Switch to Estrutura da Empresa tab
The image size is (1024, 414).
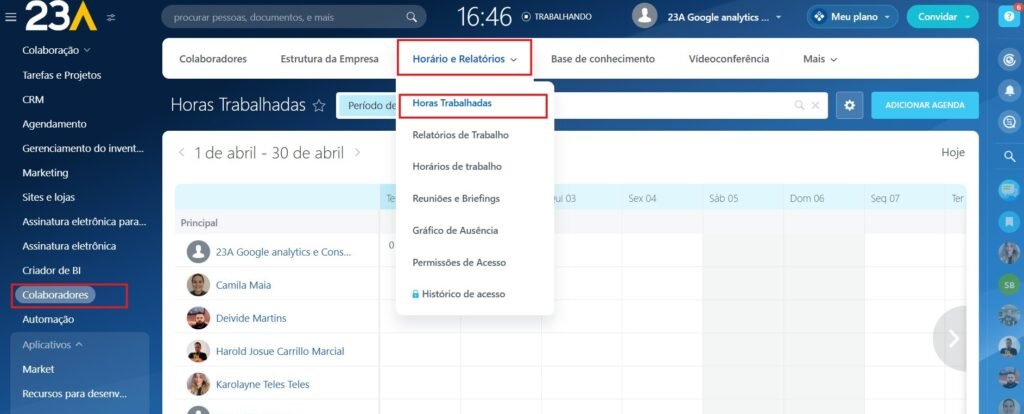[x=330, y=59]
